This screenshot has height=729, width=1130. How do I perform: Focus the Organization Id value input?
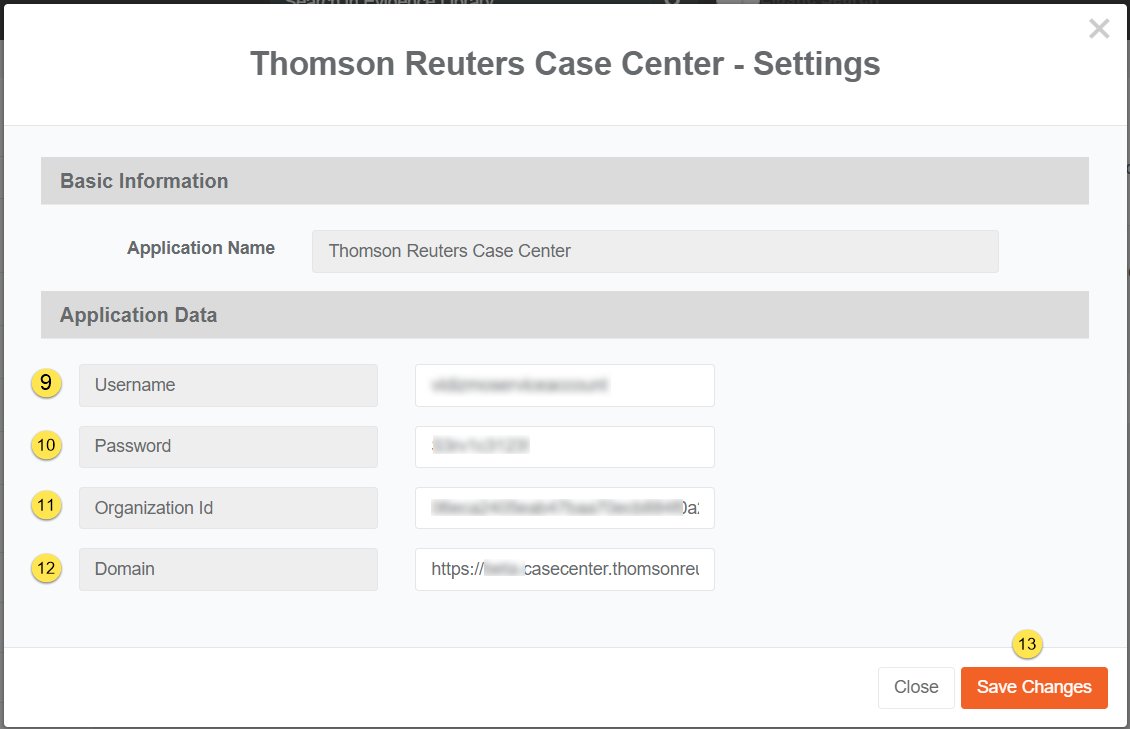pos(564,508)
